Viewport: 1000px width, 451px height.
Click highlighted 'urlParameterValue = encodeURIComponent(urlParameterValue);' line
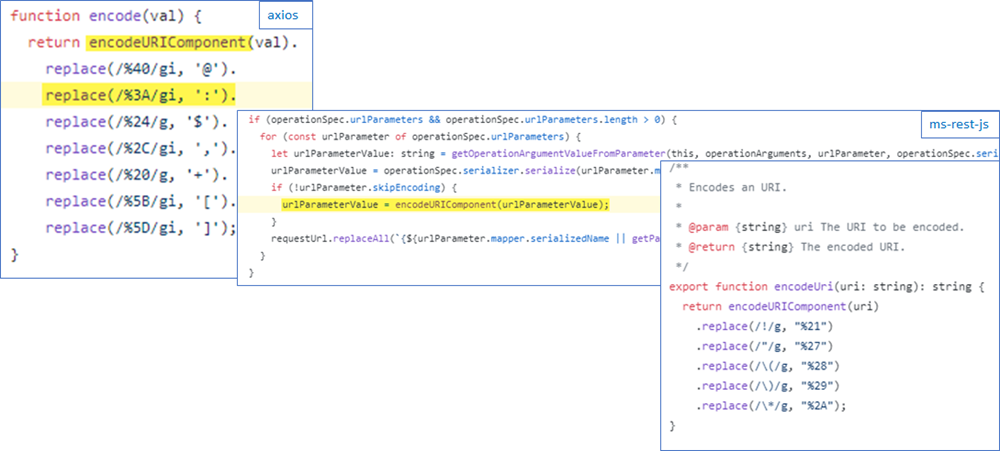coord(446,205)
